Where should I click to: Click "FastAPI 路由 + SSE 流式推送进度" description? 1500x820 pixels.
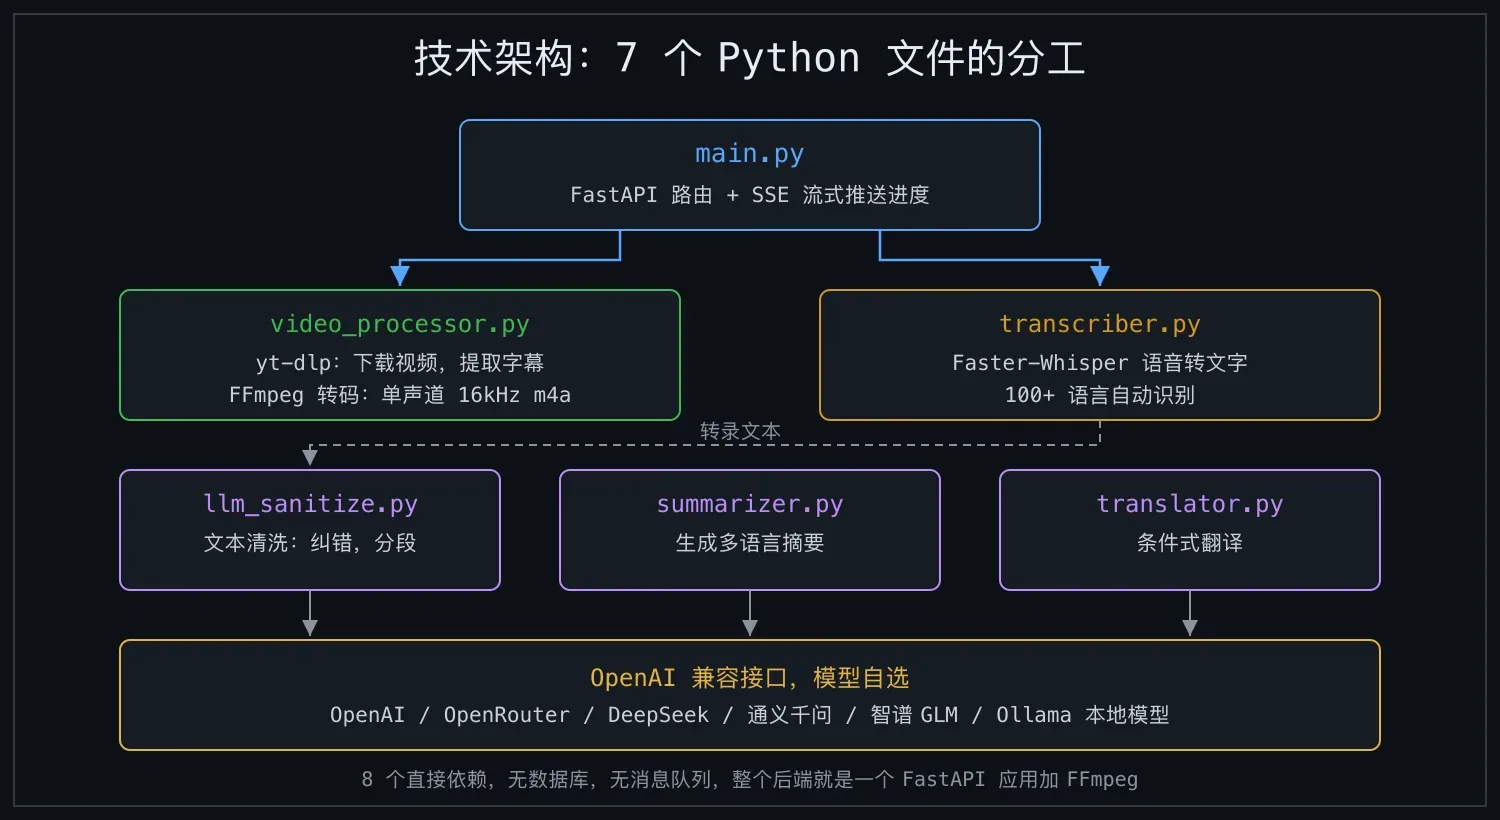(x=749, y=195)
